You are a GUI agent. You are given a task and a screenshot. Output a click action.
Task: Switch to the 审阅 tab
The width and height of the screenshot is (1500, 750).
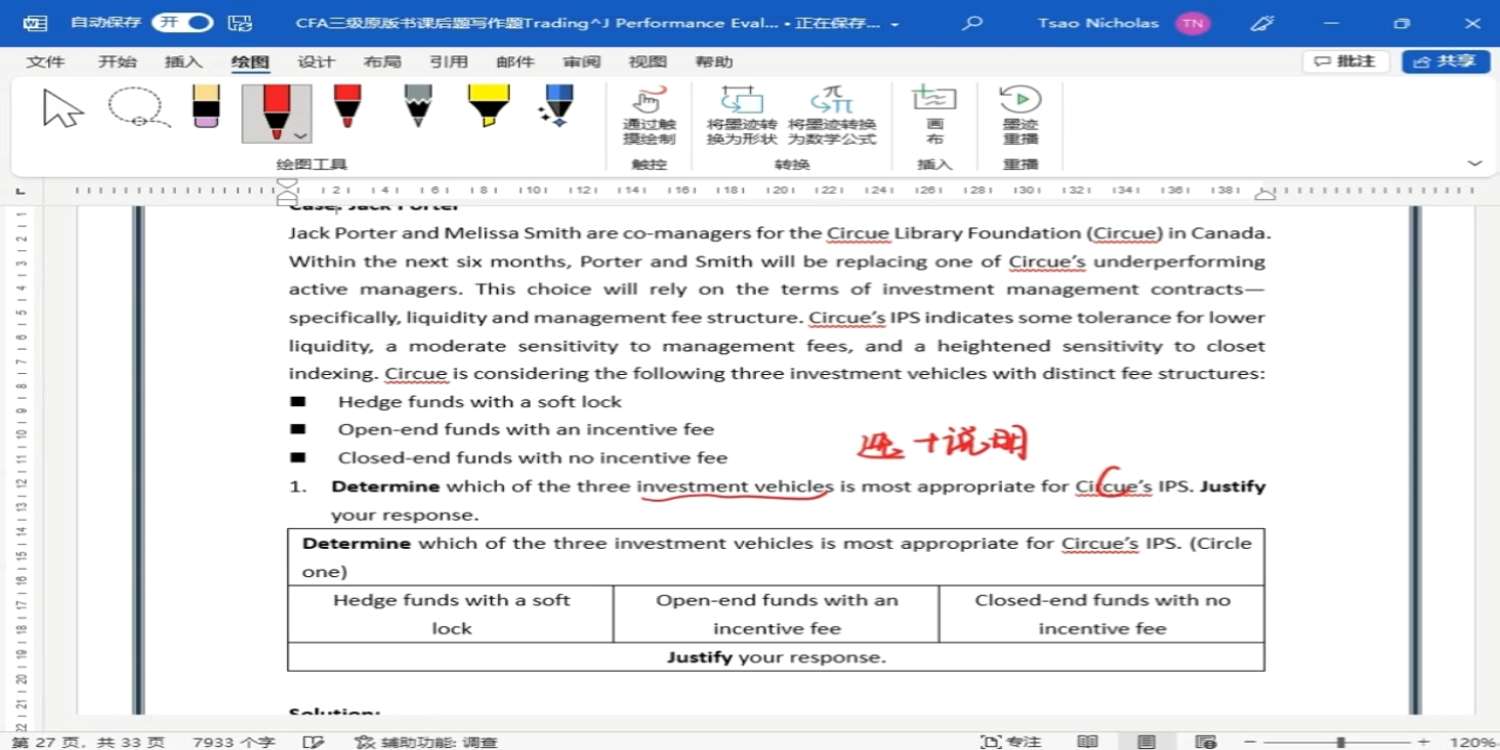[x=581, y=62]
